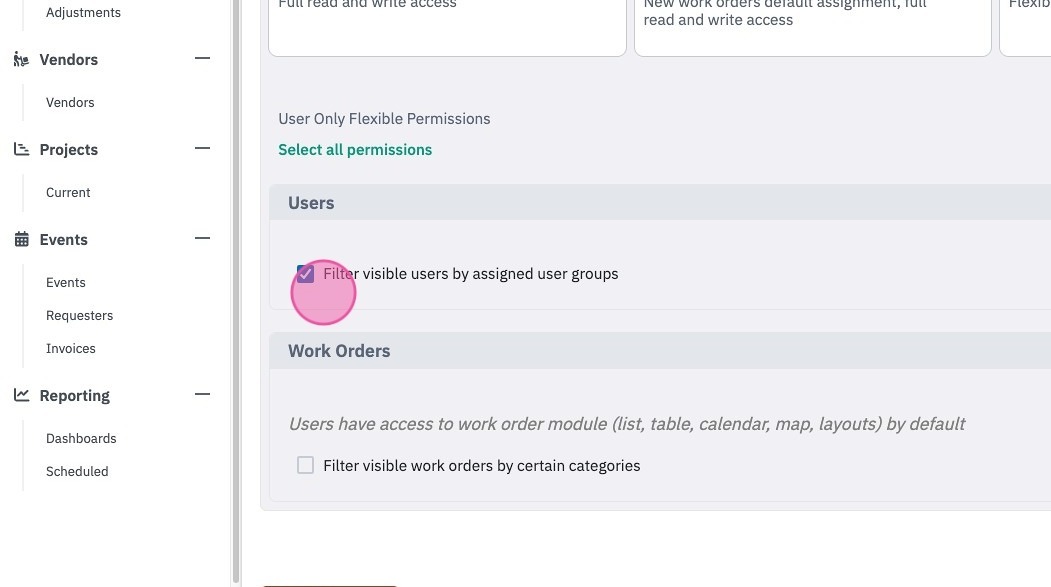Select the Full read and write access card
The width and height of the screenshot is (1051, 587).
[447, 27]
